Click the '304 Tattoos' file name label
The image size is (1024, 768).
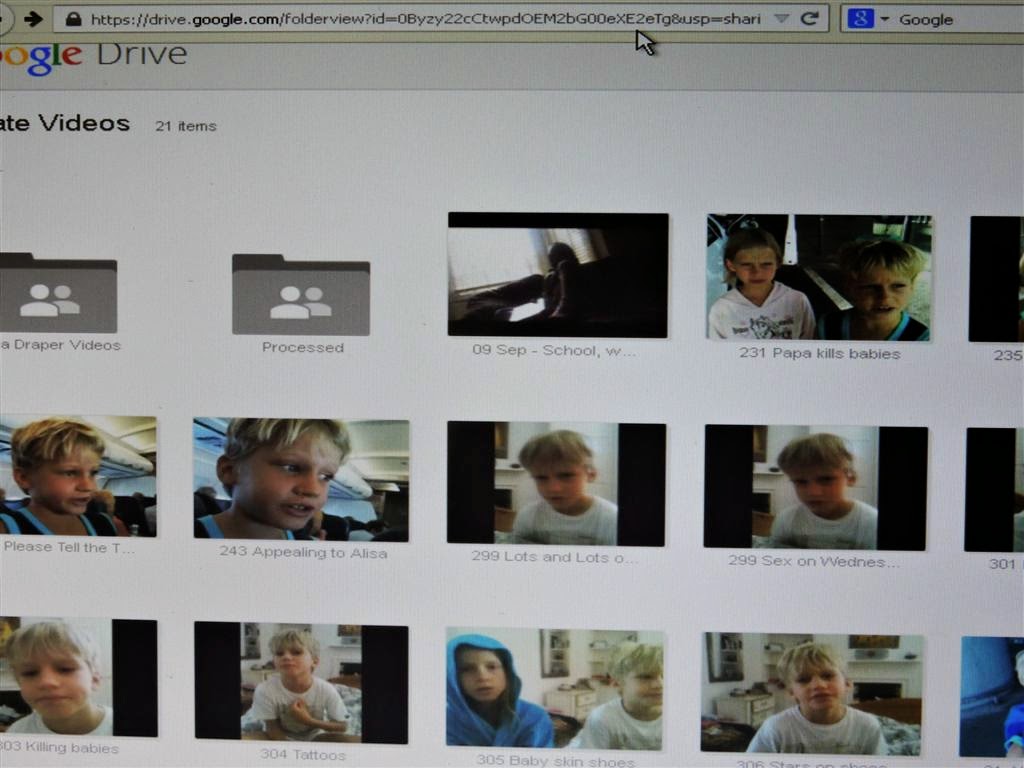click(x=302, y=754)
